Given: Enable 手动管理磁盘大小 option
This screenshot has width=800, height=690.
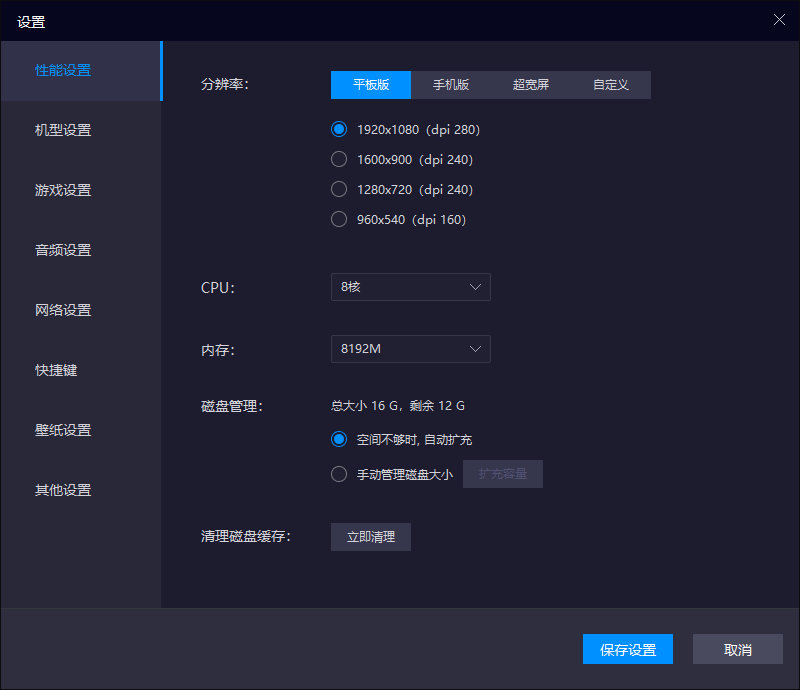Looking at the screenshot, I should [x=339, y=474].
